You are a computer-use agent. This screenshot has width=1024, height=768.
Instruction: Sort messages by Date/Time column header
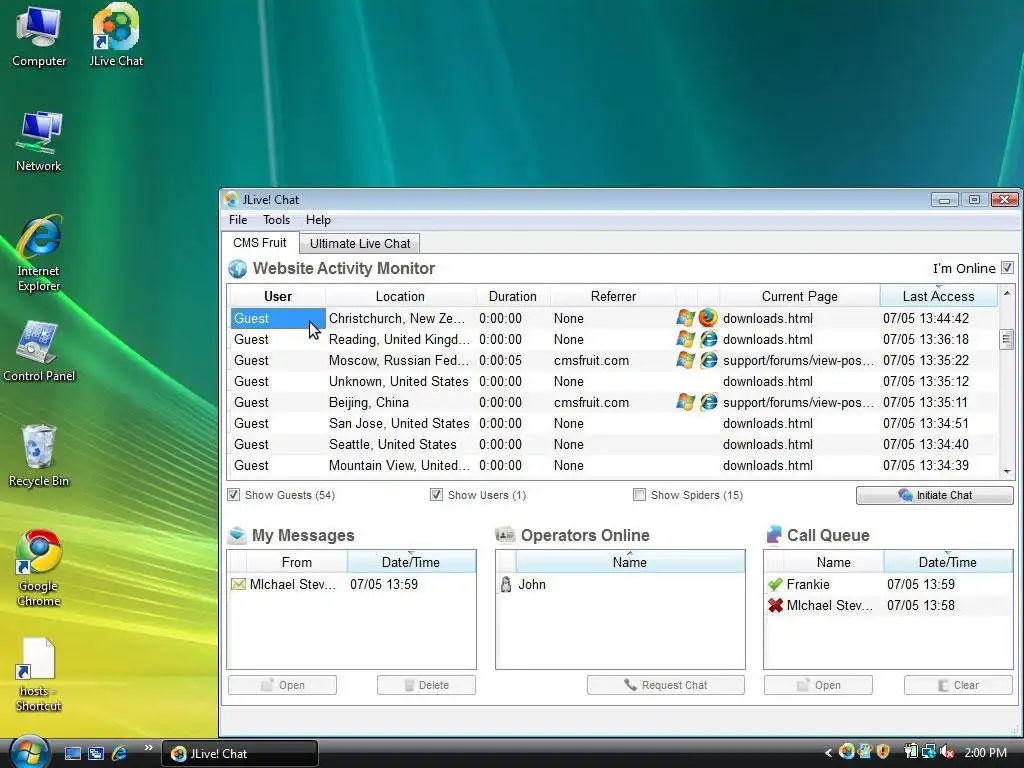(x=411, y=562)
